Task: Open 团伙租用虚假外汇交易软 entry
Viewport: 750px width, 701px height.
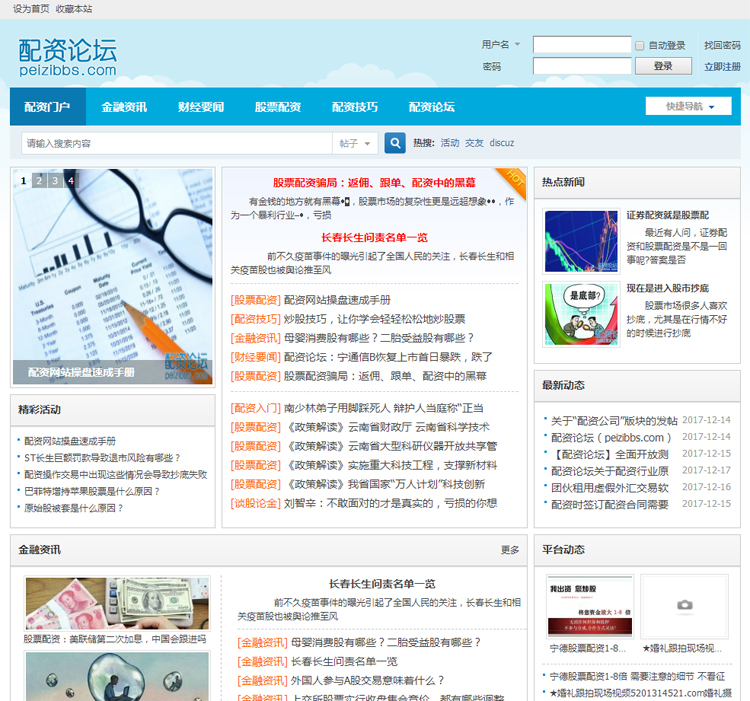Action: point(610,488)
